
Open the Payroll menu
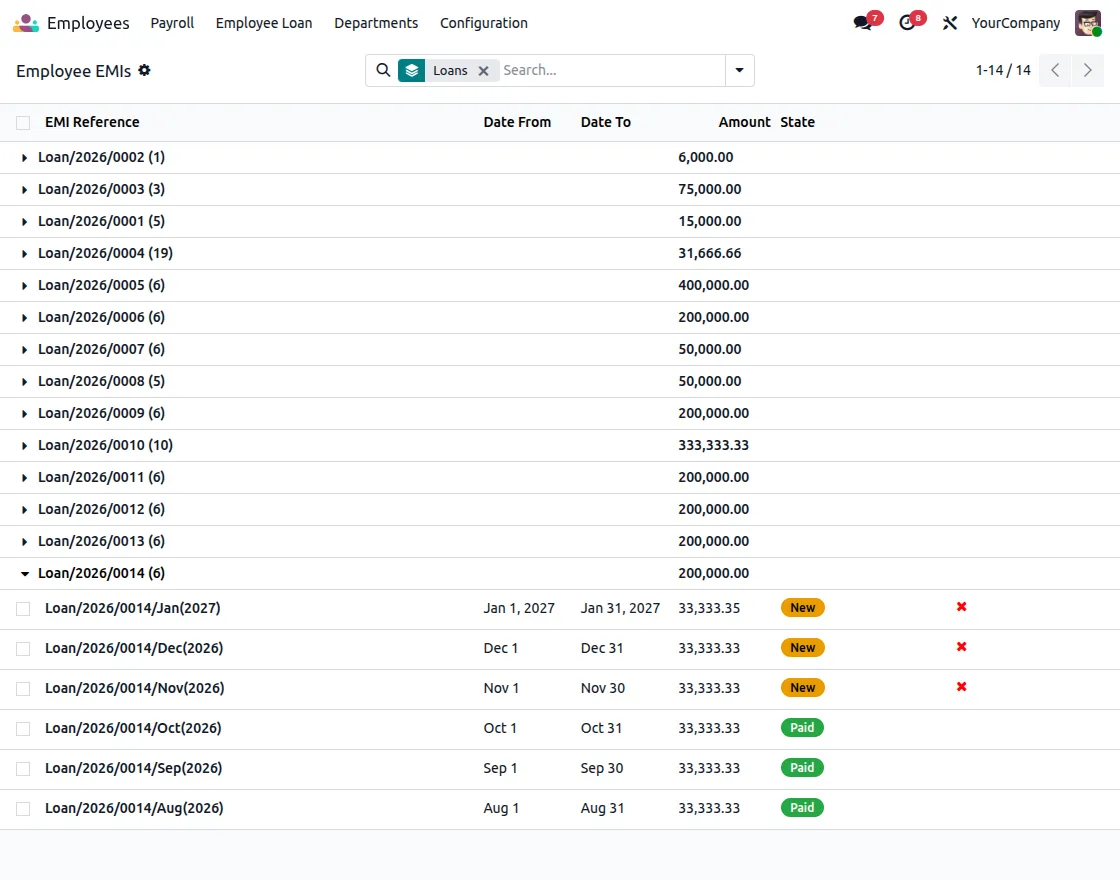(172, 23)
